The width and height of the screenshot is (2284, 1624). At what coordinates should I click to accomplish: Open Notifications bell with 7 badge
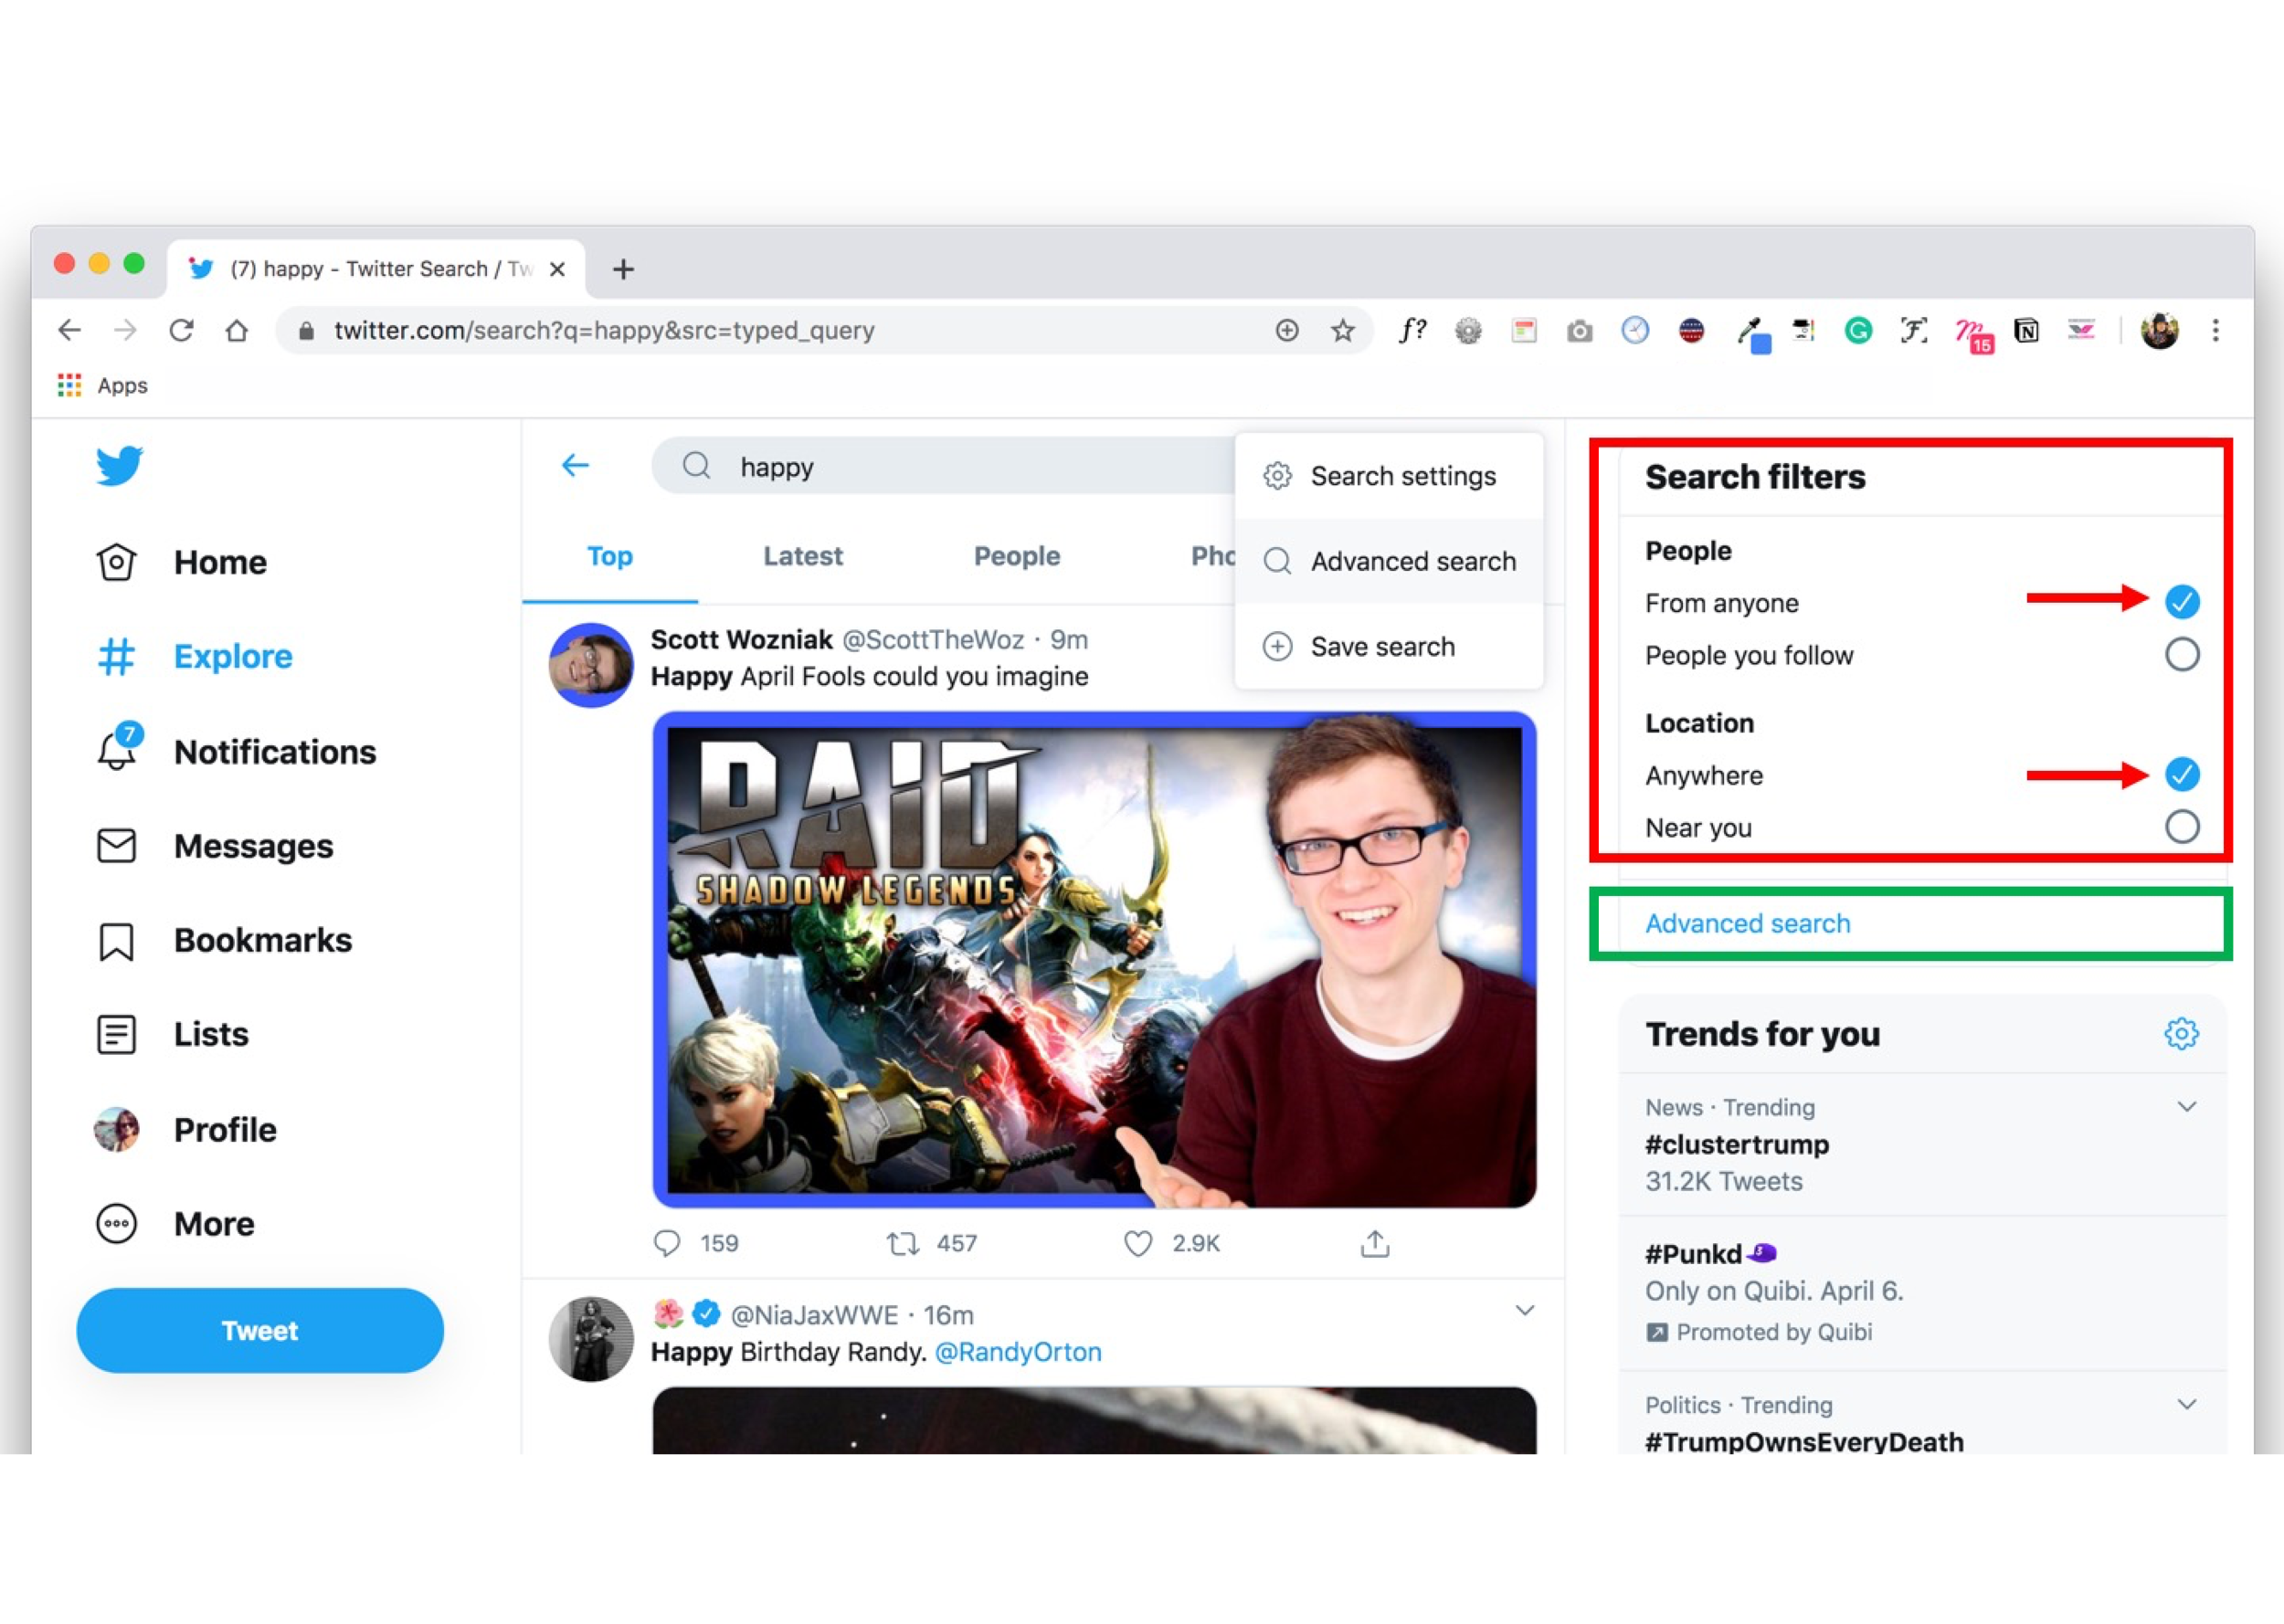point(235,751)
